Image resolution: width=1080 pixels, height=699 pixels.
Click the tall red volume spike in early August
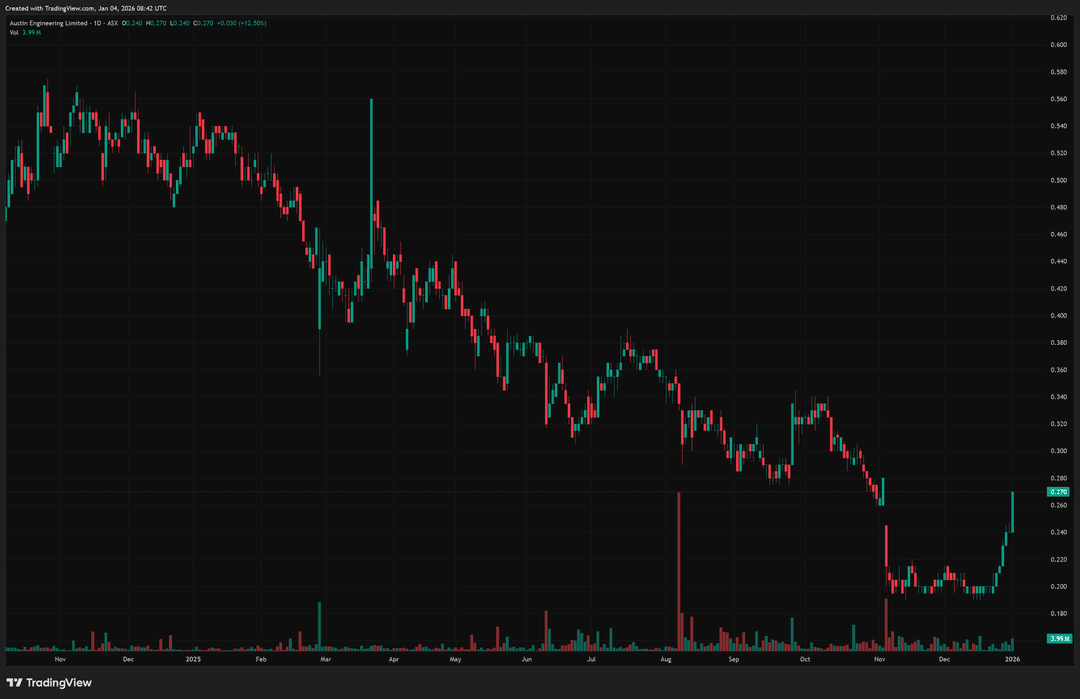pos(679,570)
